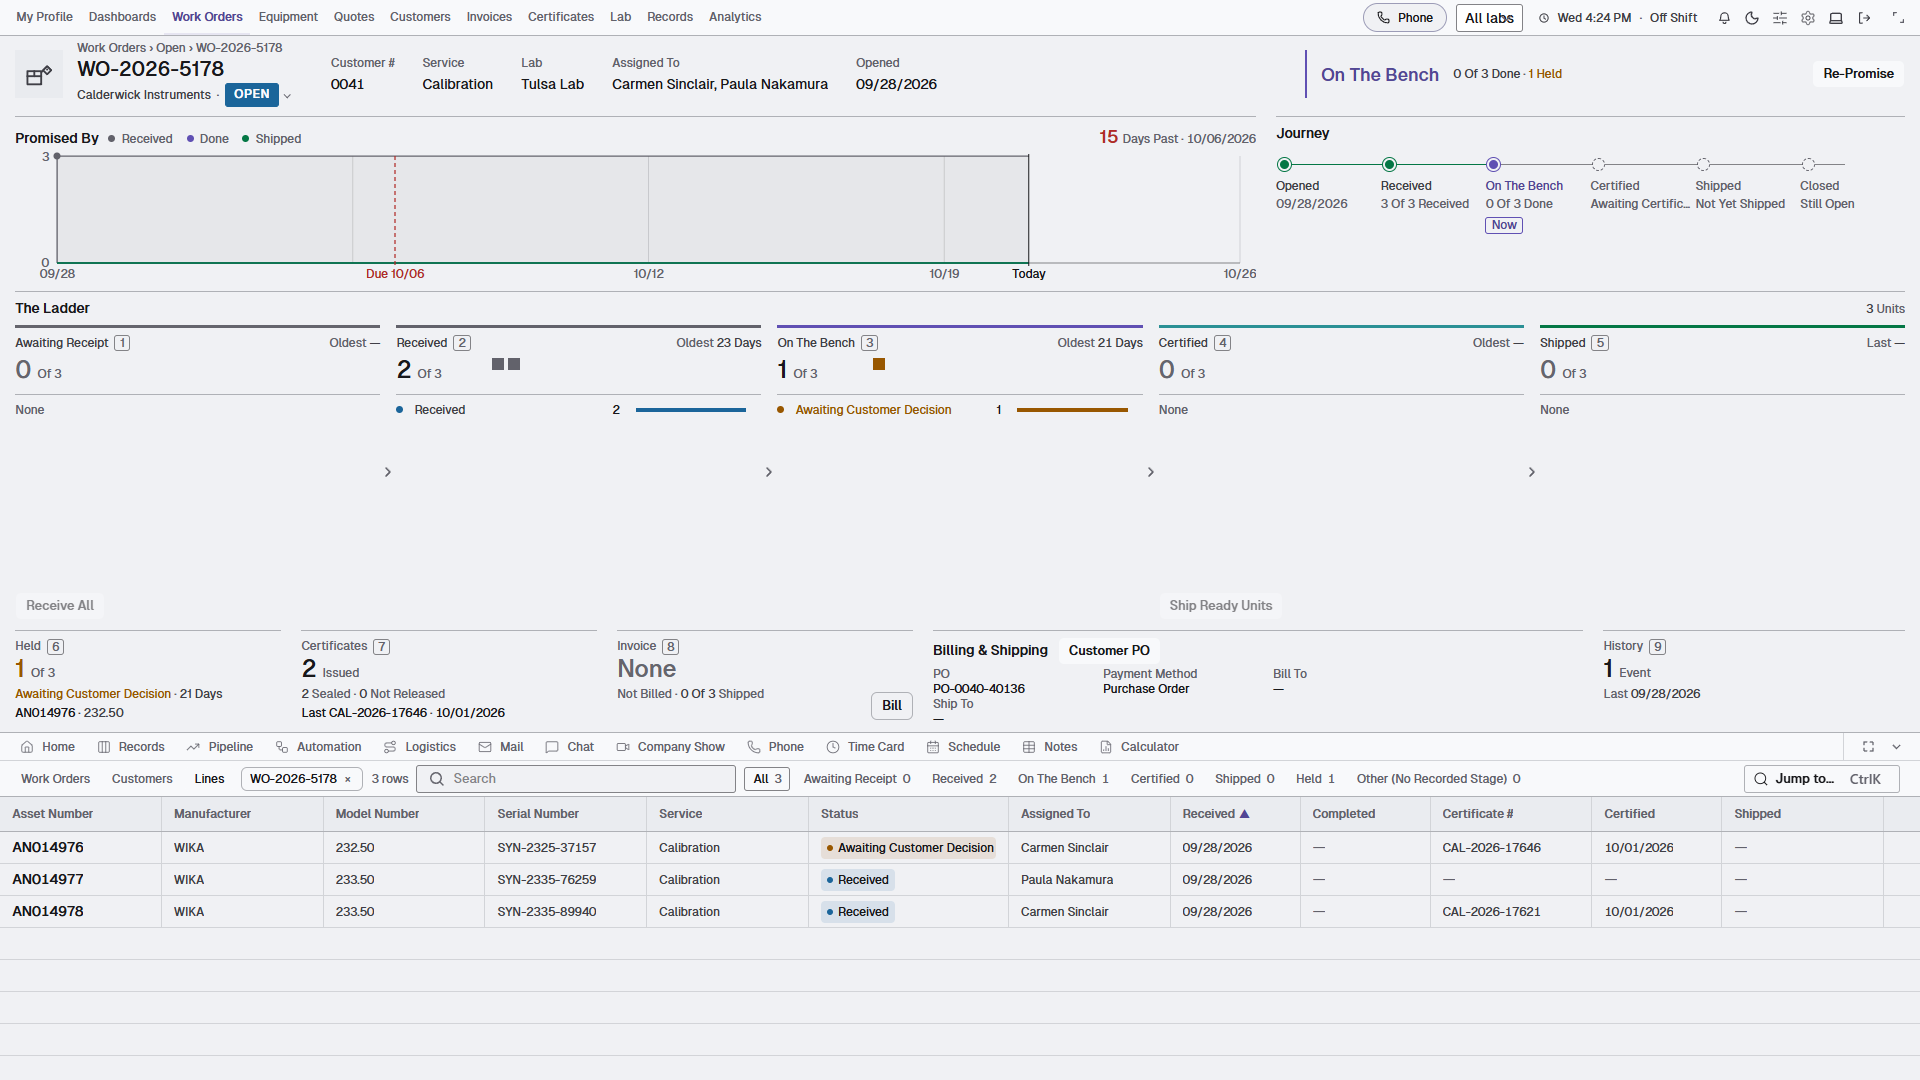Screen dimensions: 1920x1080
Task: Click the work order icon beside WO-2026-5178
Action: [39, 75]
